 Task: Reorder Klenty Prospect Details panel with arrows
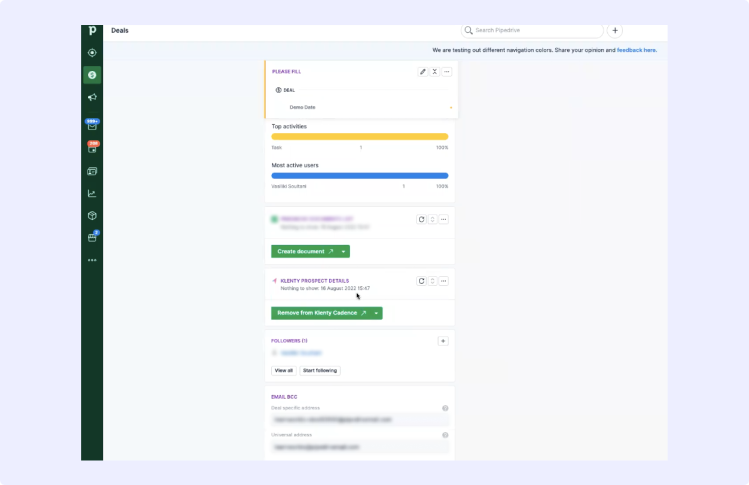click(432, 281)
